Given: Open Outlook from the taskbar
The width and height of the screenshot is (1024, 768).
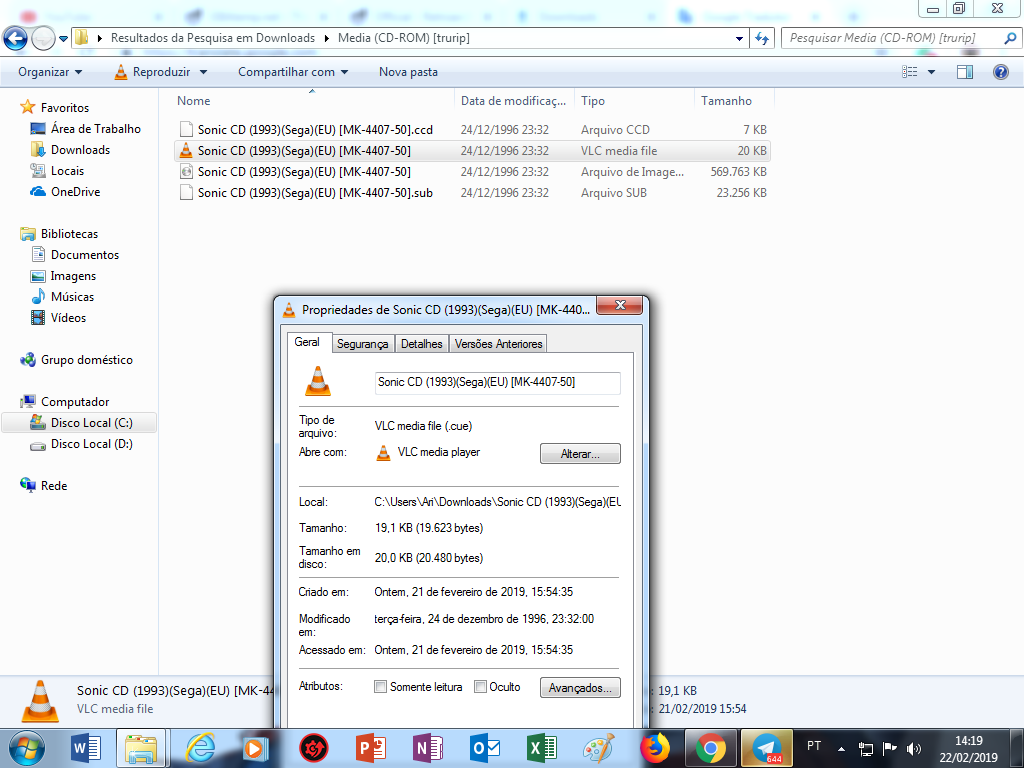Looking at the screenshot, I should coord(485,748).
